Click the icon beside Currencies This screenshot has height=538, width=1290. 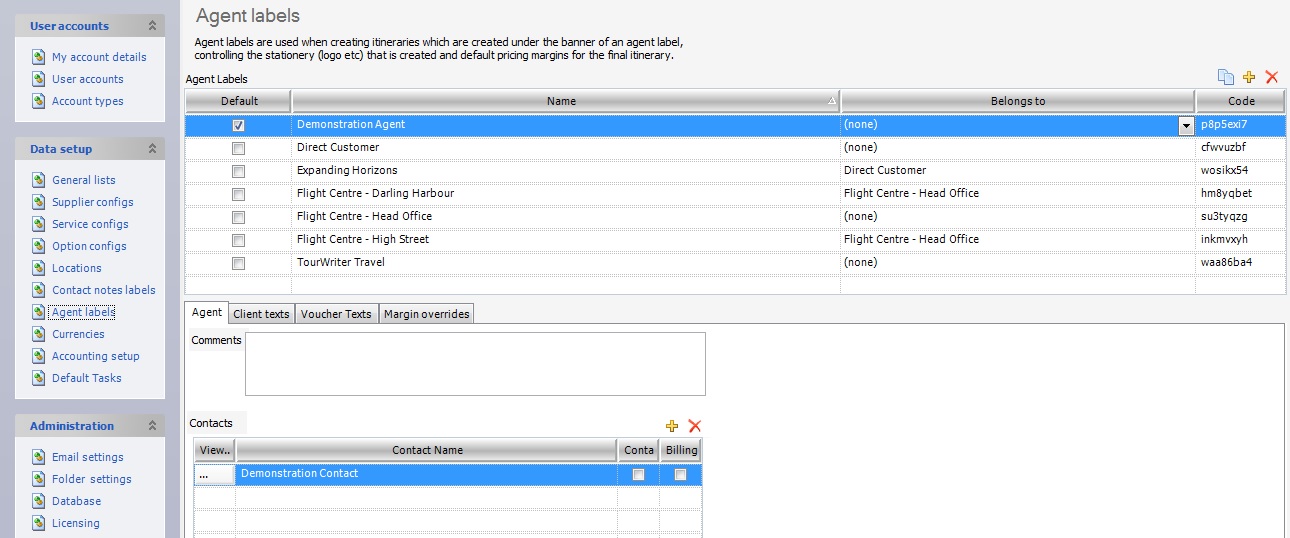38,334
